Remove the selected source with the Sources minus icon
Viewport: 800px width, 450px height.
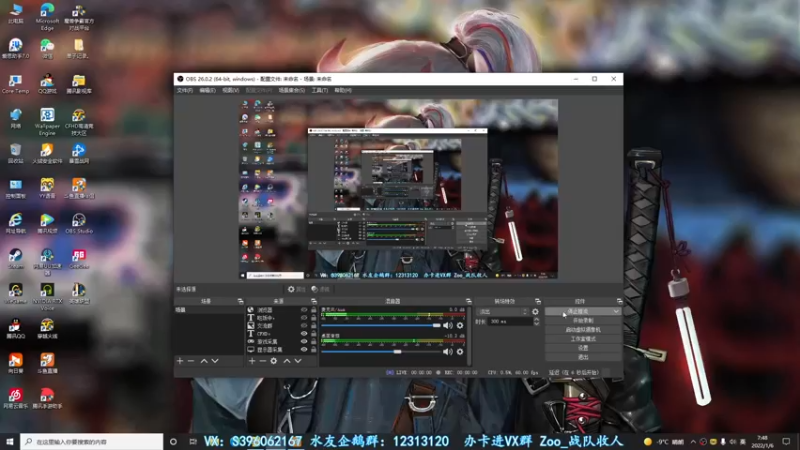(262, 361)
